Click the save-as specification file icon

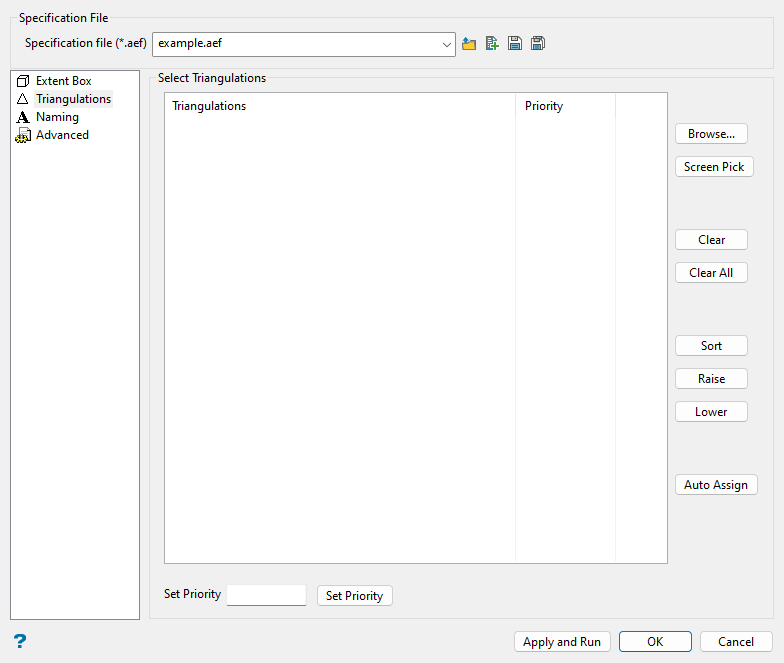coord(538,44)
